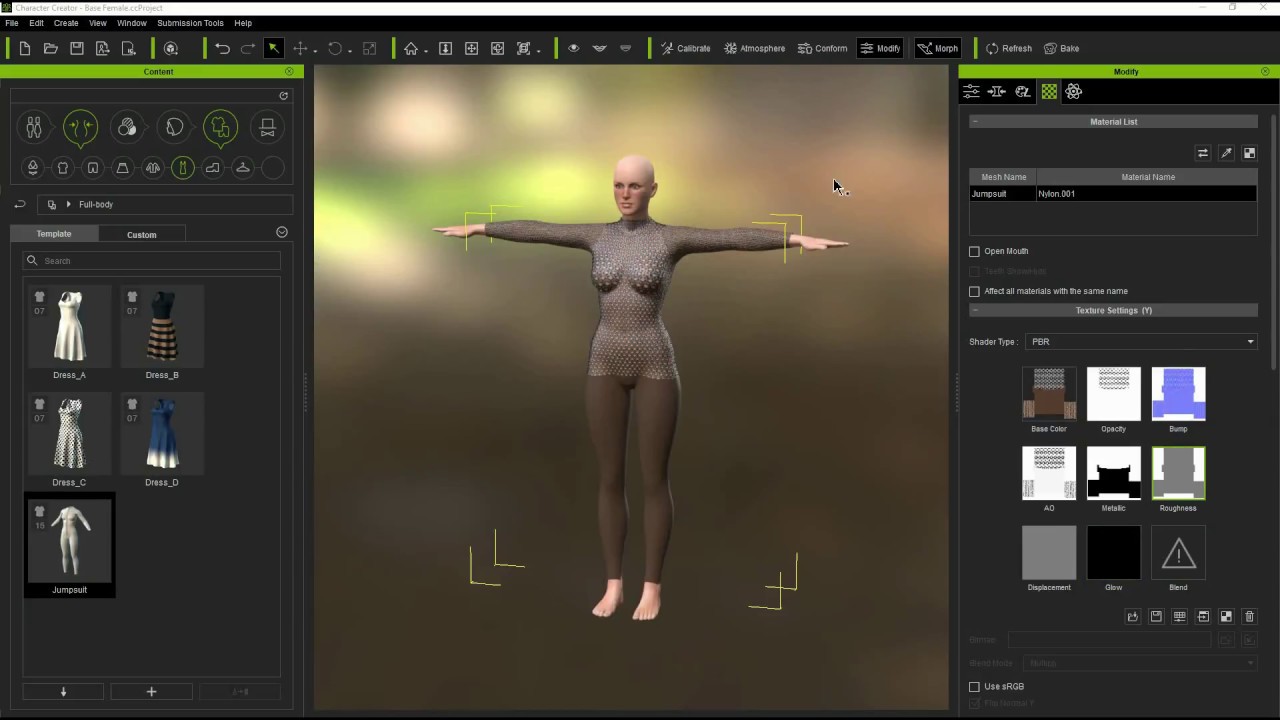Image resolution: width=1280 pixels, height=720 pixels.
Task: Click the material eyedropper picker icon
Action: tap(1226, 153)
